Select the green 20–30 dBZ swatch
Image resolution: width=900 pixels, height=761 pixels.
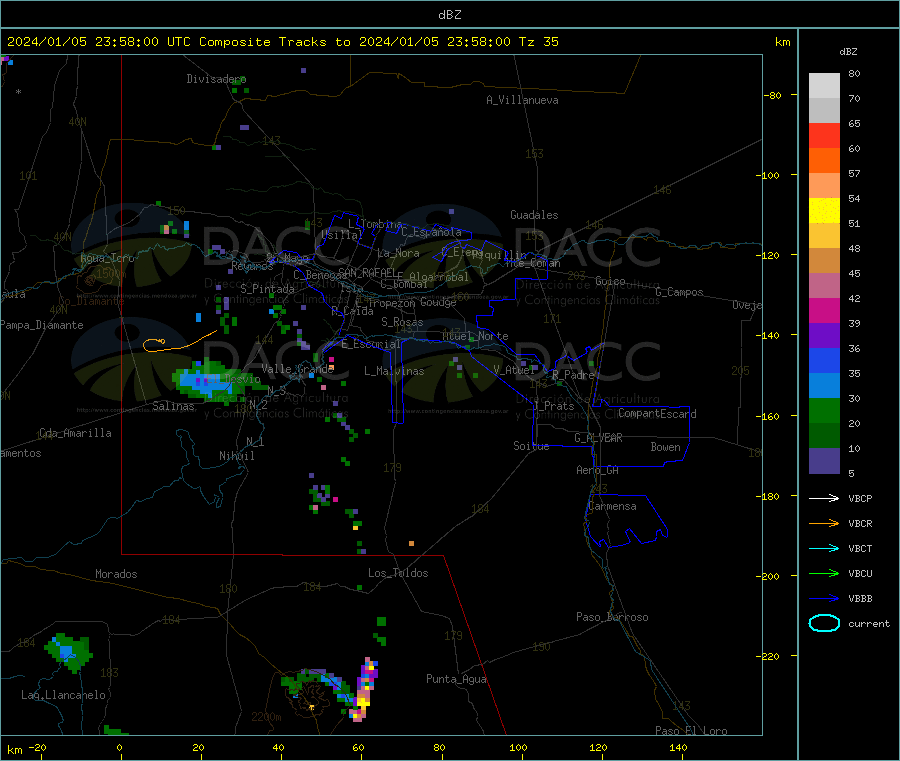tap(824, 411)
